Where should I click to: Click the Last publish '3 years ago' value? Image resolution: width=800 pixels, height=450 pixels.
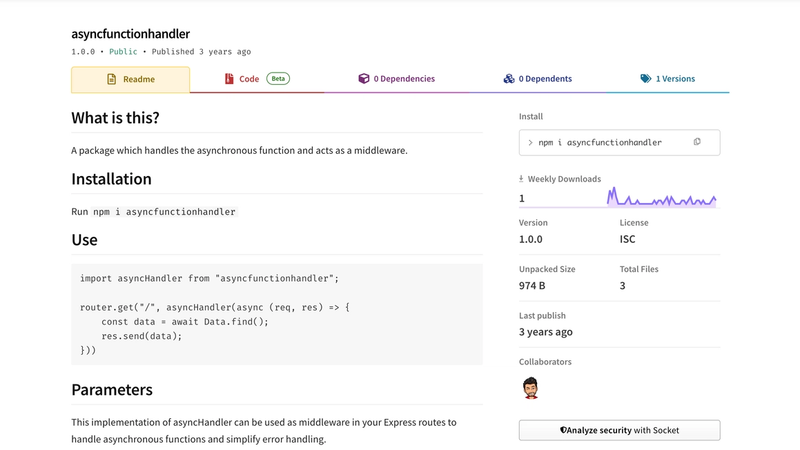(x=545, y=332)
